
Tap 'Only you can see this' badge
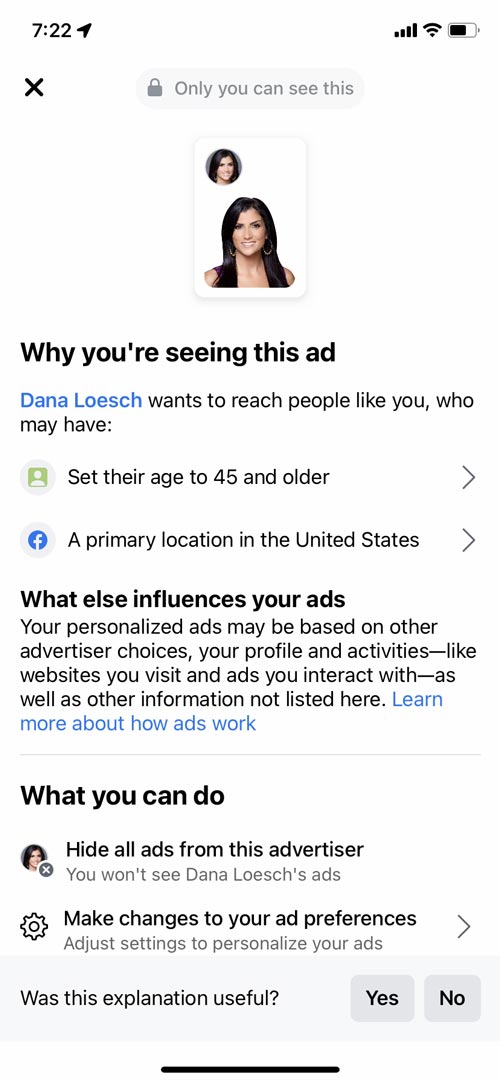click(x=250, y=88)
